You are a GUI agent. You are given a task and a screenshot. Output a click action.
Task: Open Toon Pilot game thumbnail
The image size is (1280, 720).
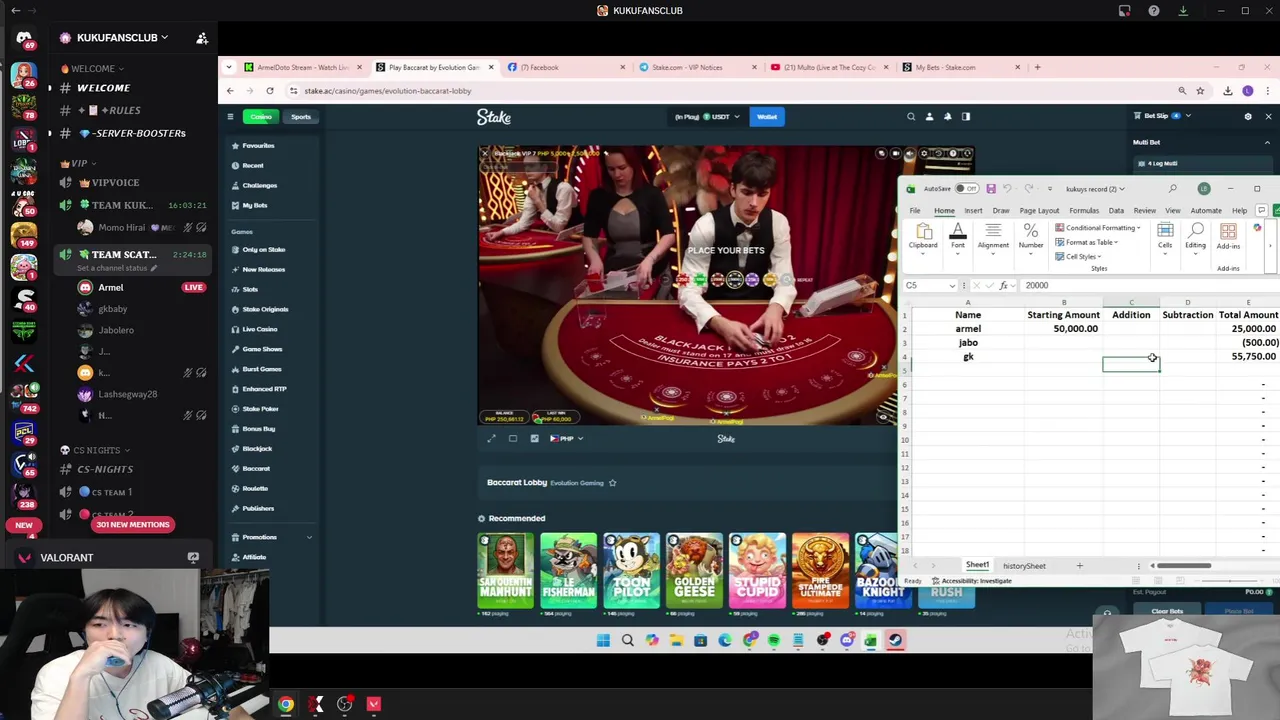tap(631, 570)
